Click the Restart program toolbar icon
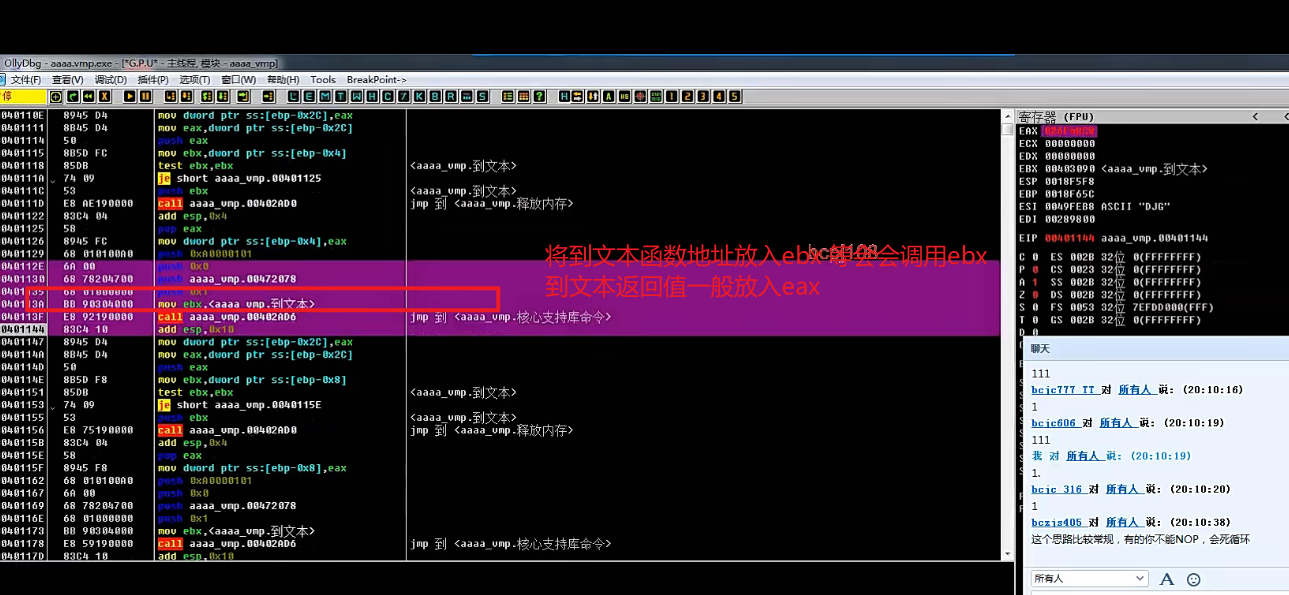Image resolution: width=1289 pixels, height=595 pixels. (x=88, y=97)
